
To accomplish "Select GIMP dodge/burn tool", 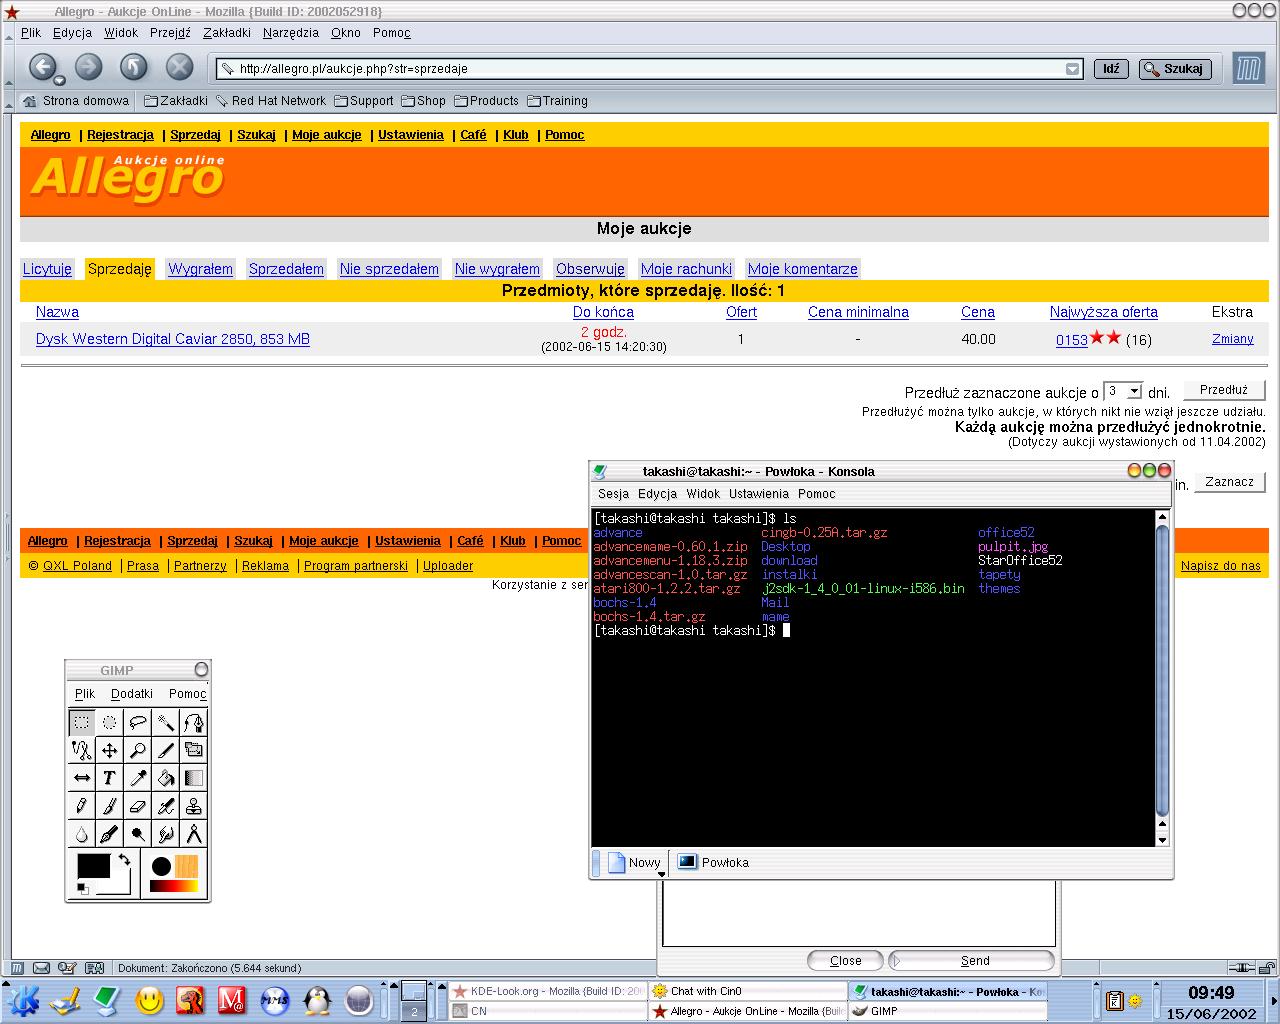I will pyautogui.click(x=138, y=834).
